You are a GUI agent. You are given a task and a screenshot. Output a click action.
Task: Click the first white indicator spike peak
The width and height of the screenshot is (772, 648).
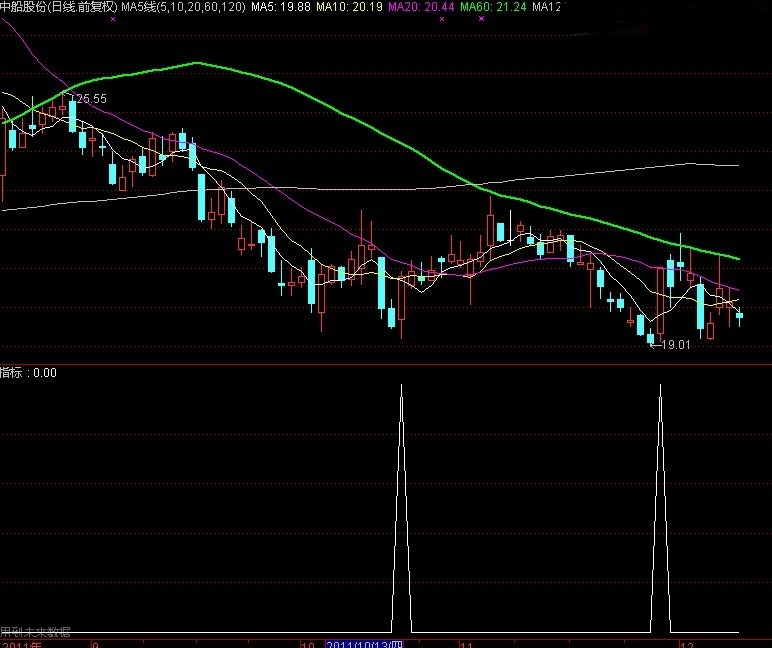click(402, 387)
